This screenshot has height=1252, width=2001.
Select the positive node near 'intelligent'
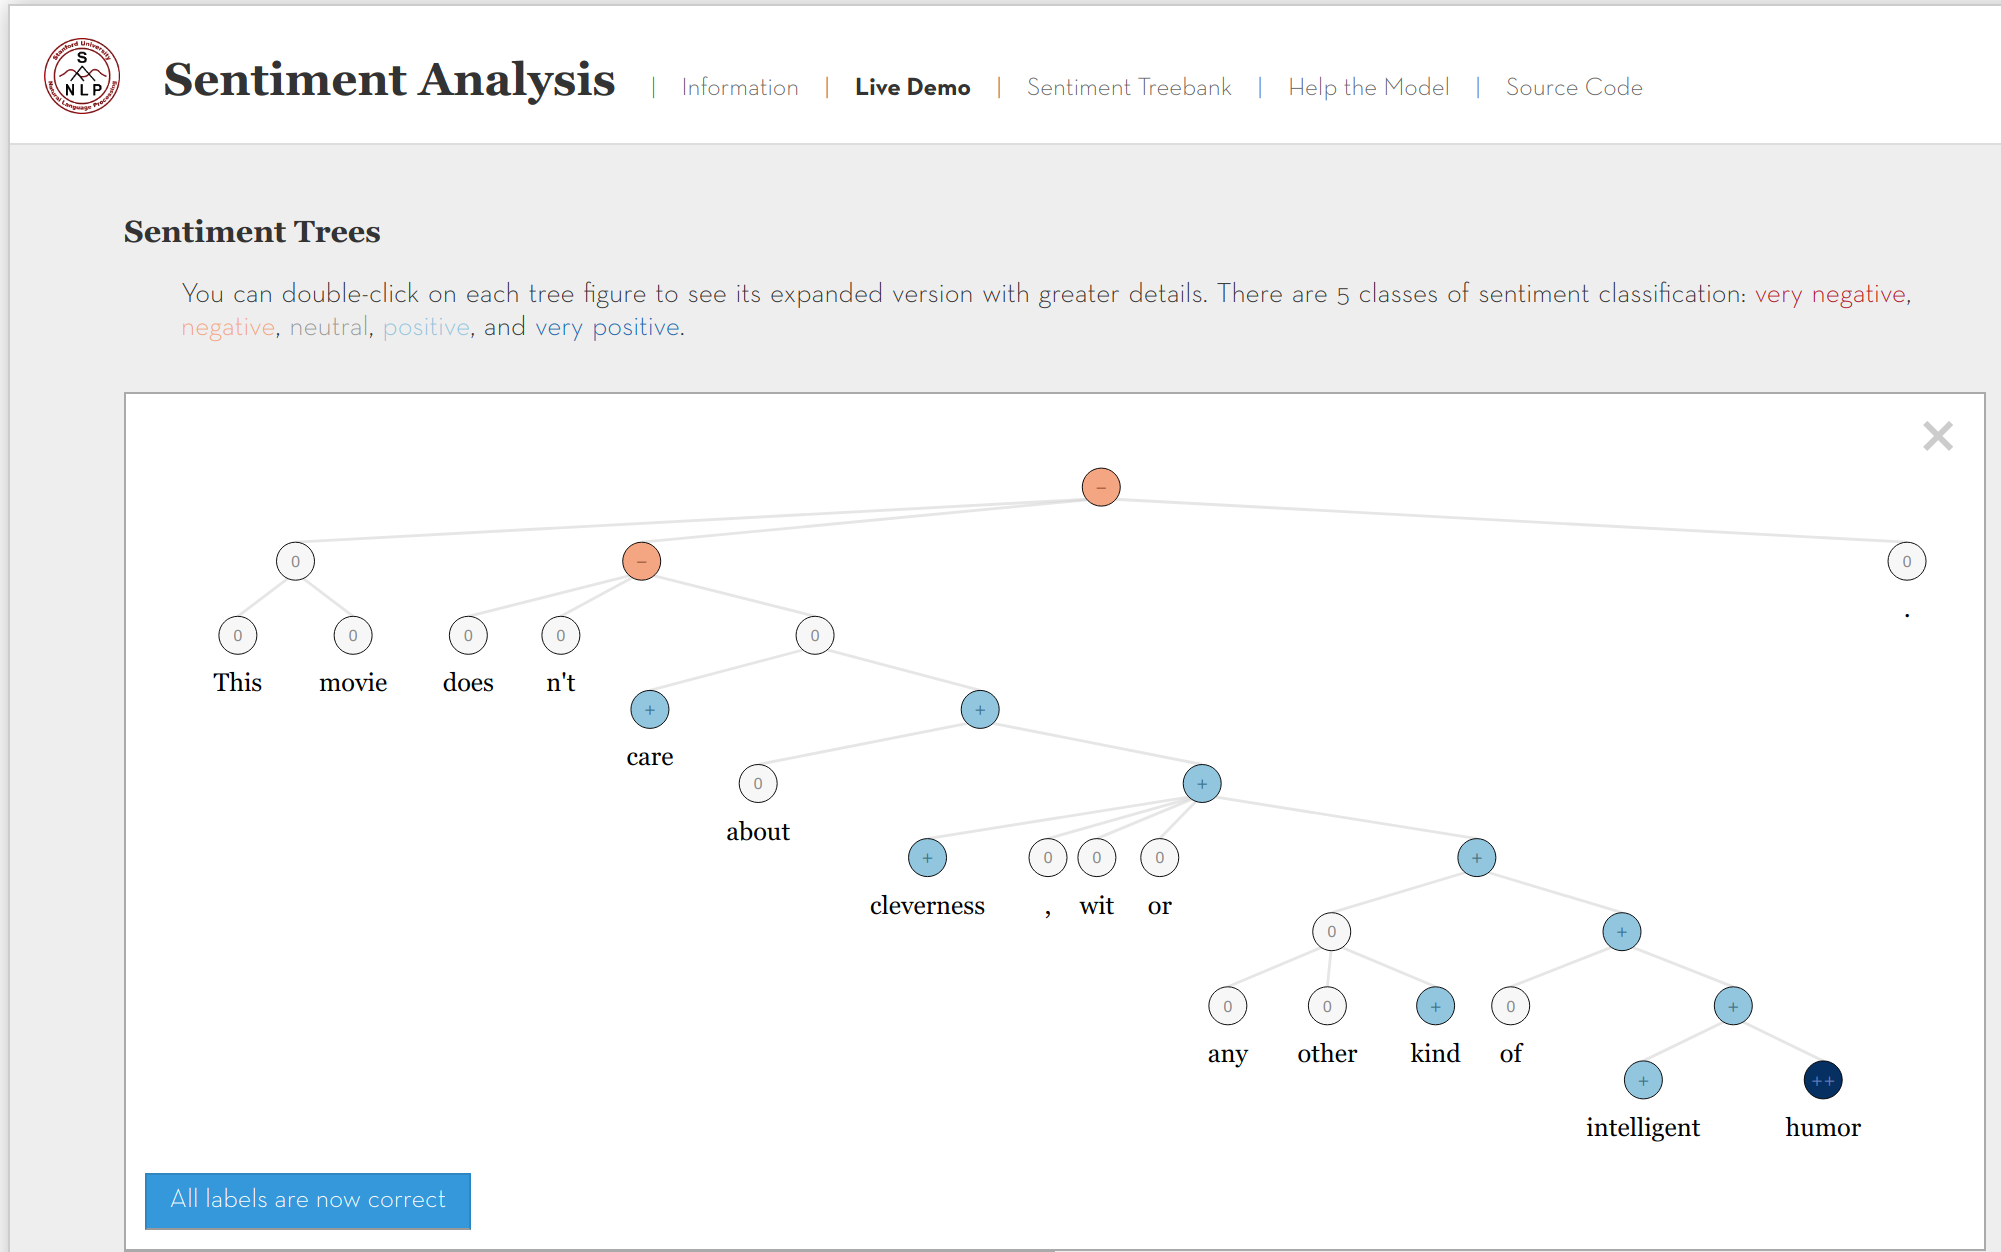(1643, 1079)
